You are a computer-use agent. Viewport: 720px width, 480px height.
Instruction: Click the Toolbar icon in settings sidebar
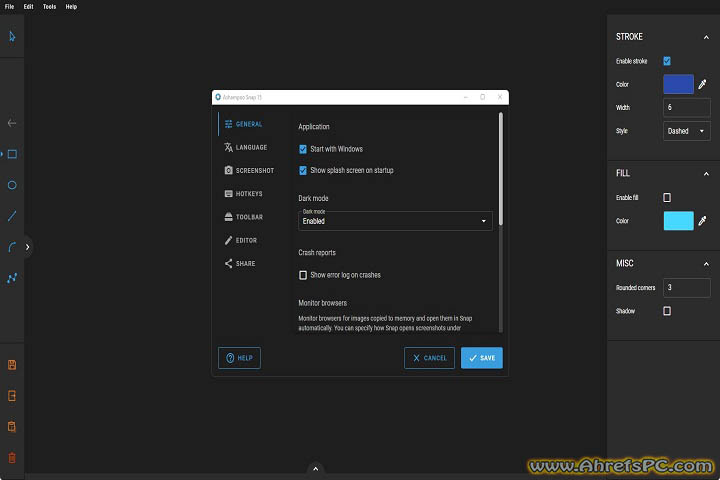[228, 217]
